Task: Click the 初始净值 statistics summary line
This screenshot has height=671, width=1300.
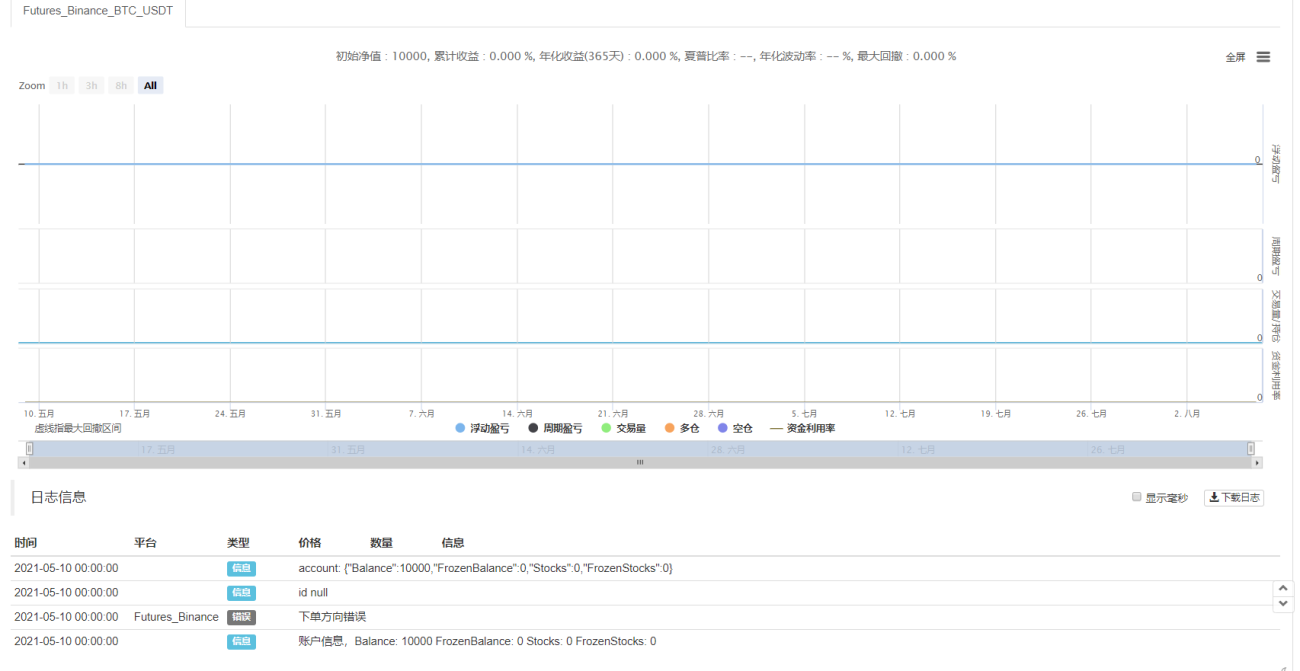Action: tap(646, 56)
